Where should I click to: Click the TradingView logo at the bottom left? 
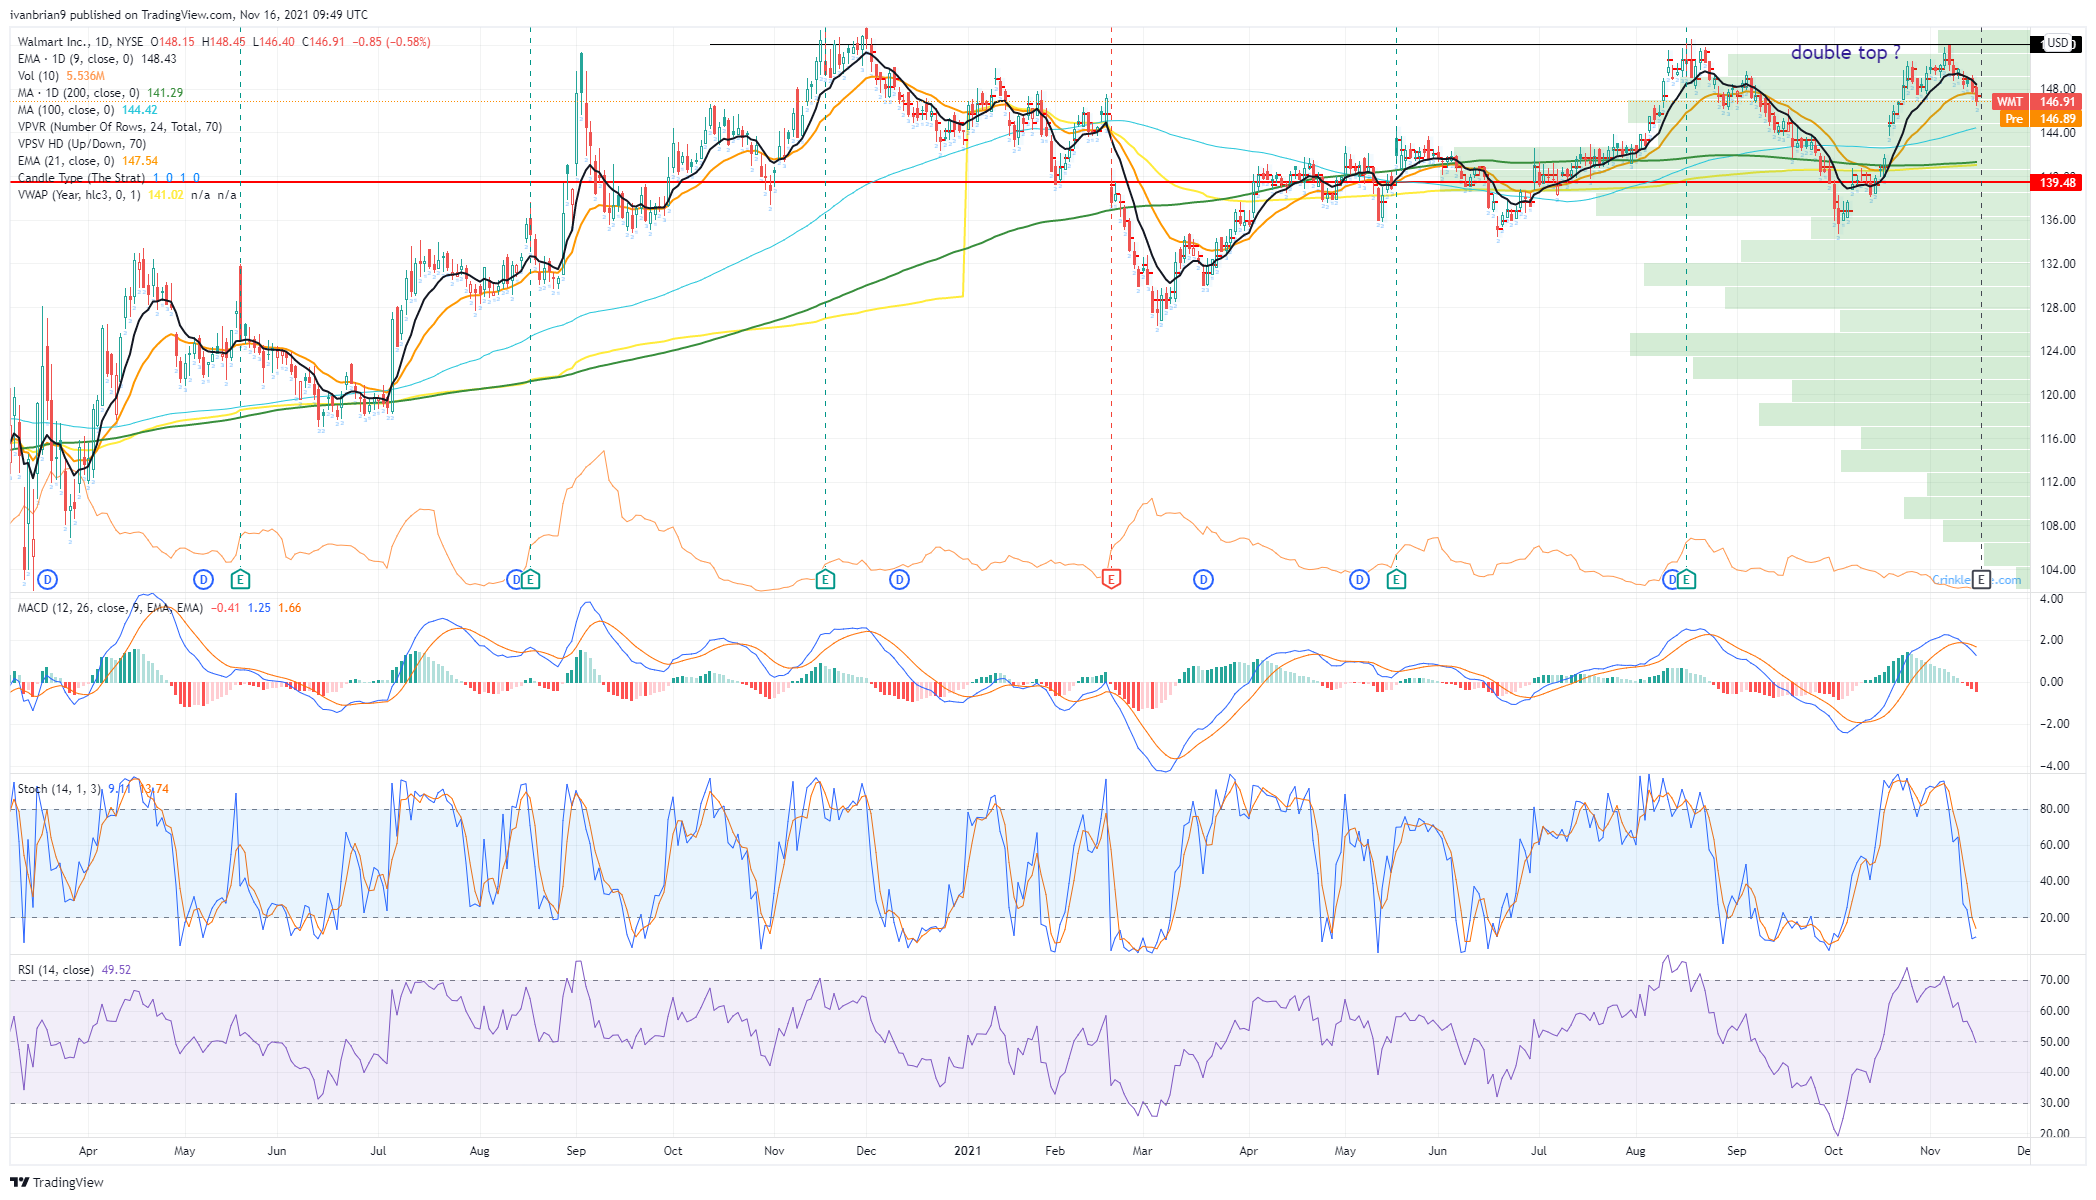(57, 1182)
